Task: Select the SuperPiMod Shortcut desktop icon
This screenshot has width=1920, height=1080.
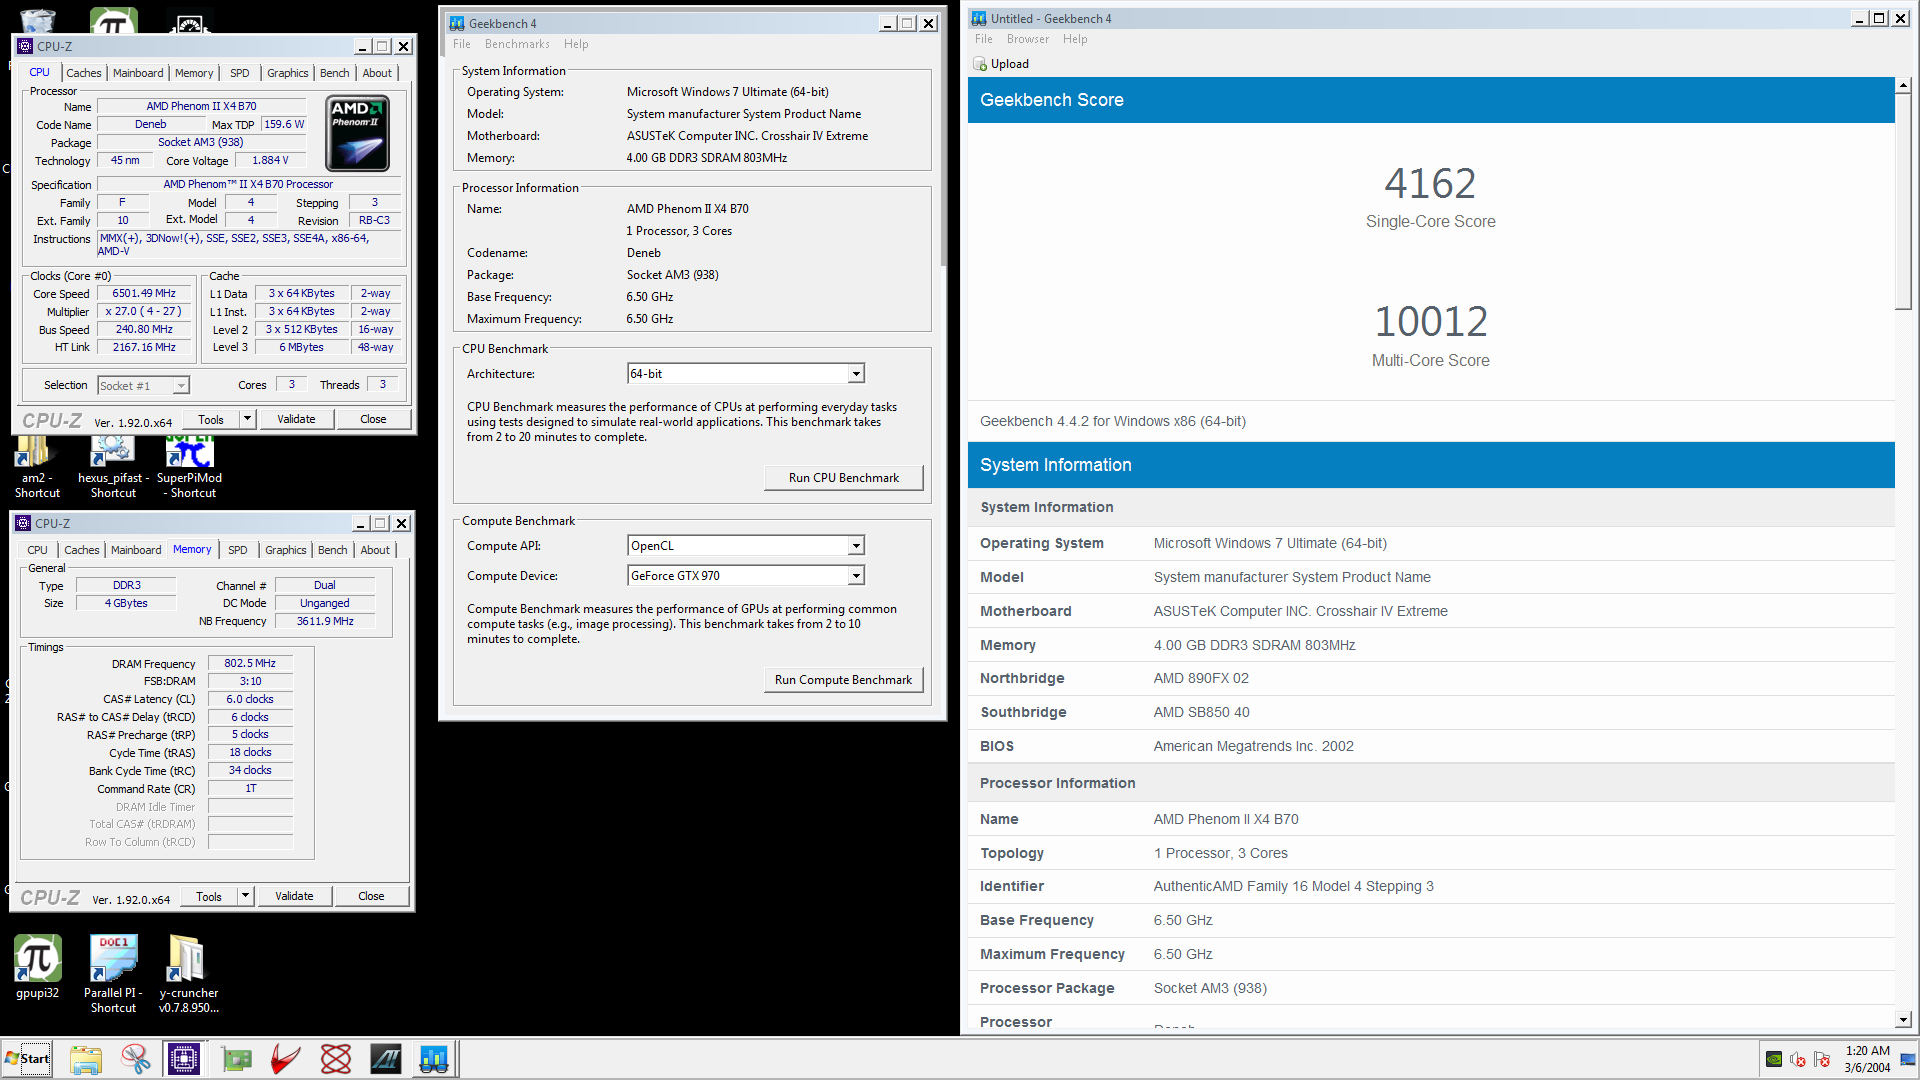Action: (x=189, y=469)
